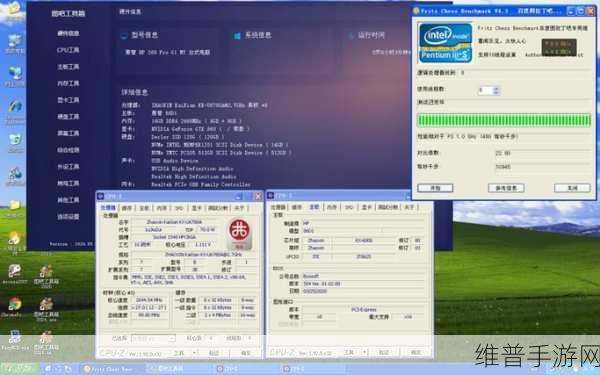Image resolution: width=600 pixels, height=375 pixels.
Task: Click 图吧工具箱 taskbar button
Action: point(178,369)
